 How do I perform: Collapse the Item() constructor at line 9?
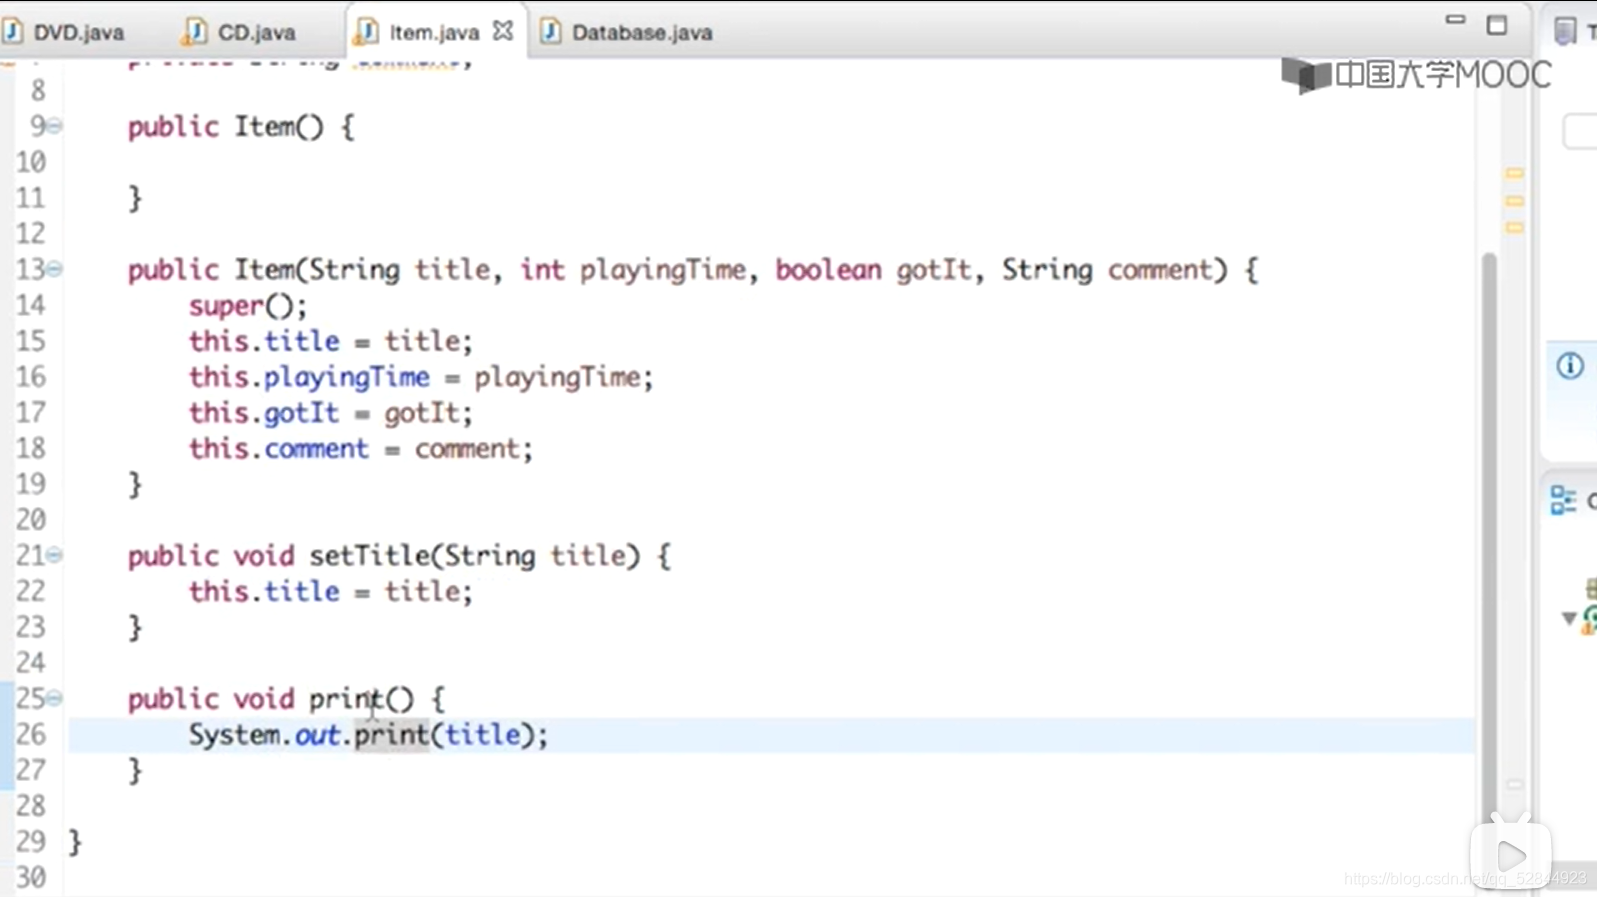coord(55,126)
